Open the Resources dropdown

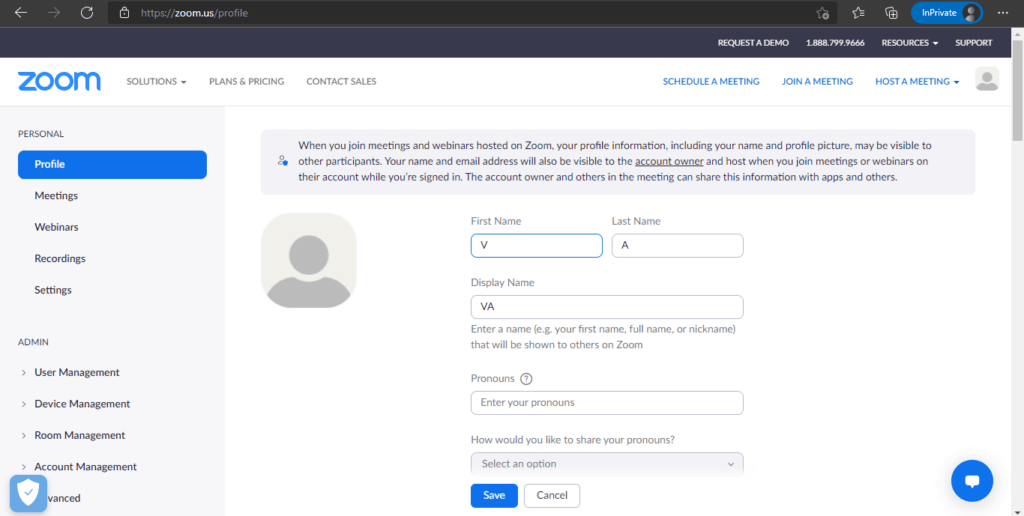coord(910,42)
